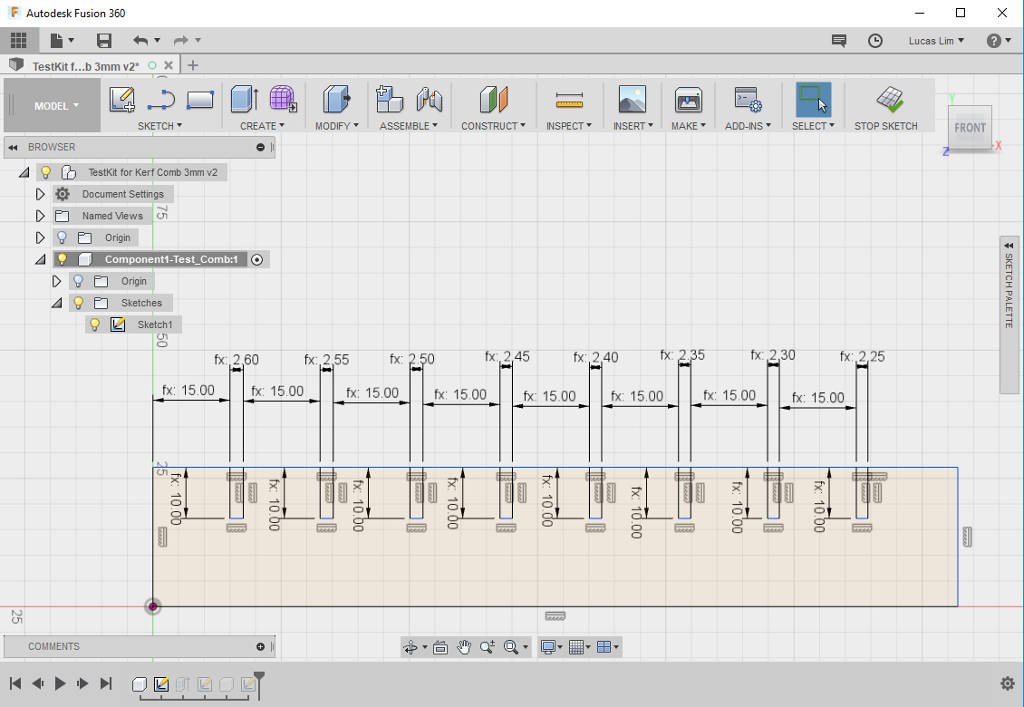Screen dimensions: 1024x707
Task: Click the Measure inspect icon
Action: pos(569,100)
